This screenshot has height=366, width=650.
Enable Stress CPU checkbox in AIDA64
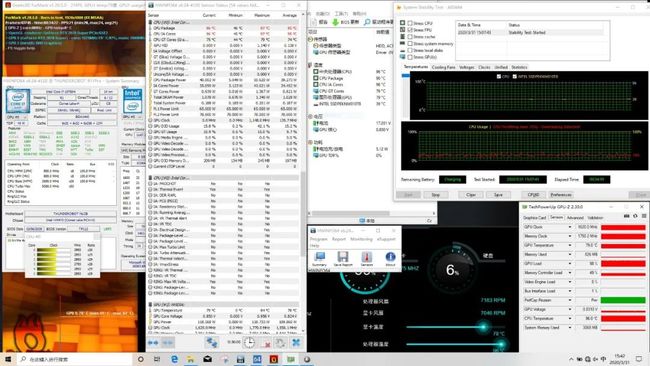coord(410,23)
